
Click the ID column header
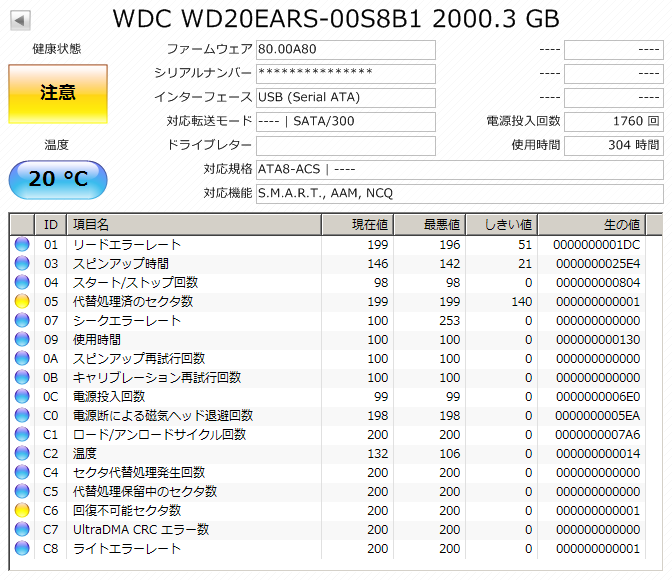click(x=51, y=225)
